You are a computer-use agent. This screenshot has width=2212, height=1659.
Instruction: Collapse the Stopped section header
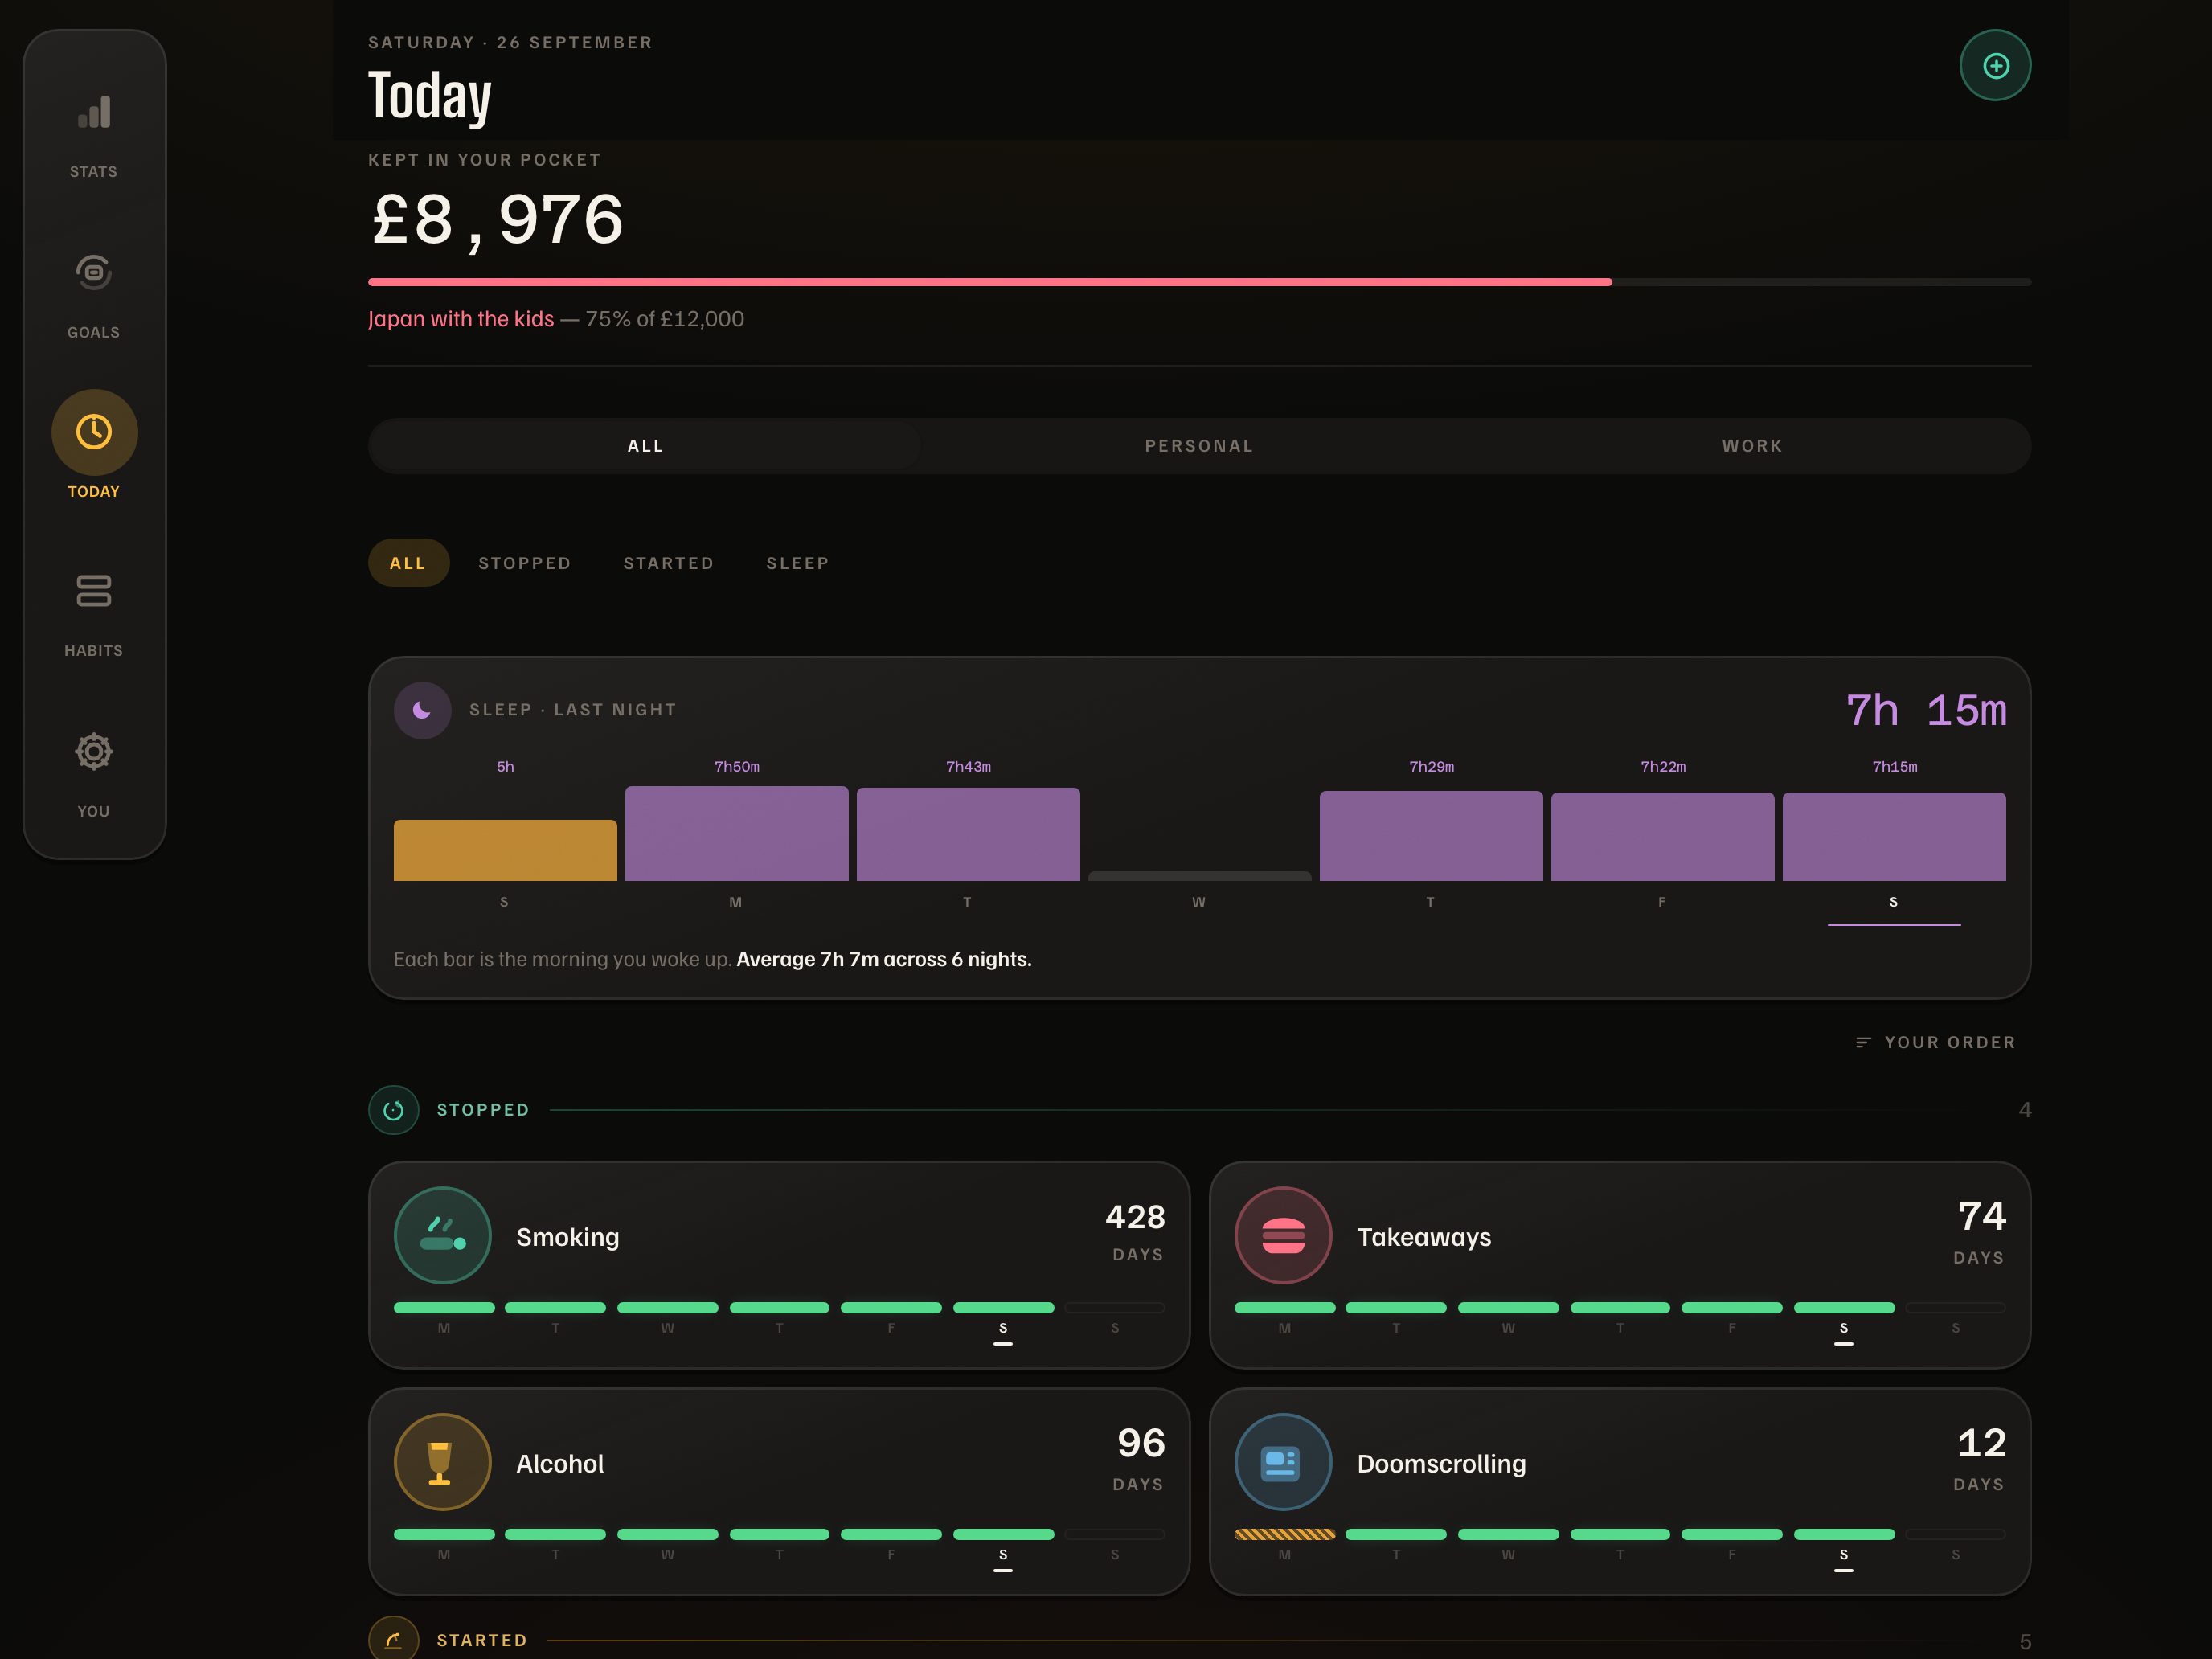point(1199,1110)
